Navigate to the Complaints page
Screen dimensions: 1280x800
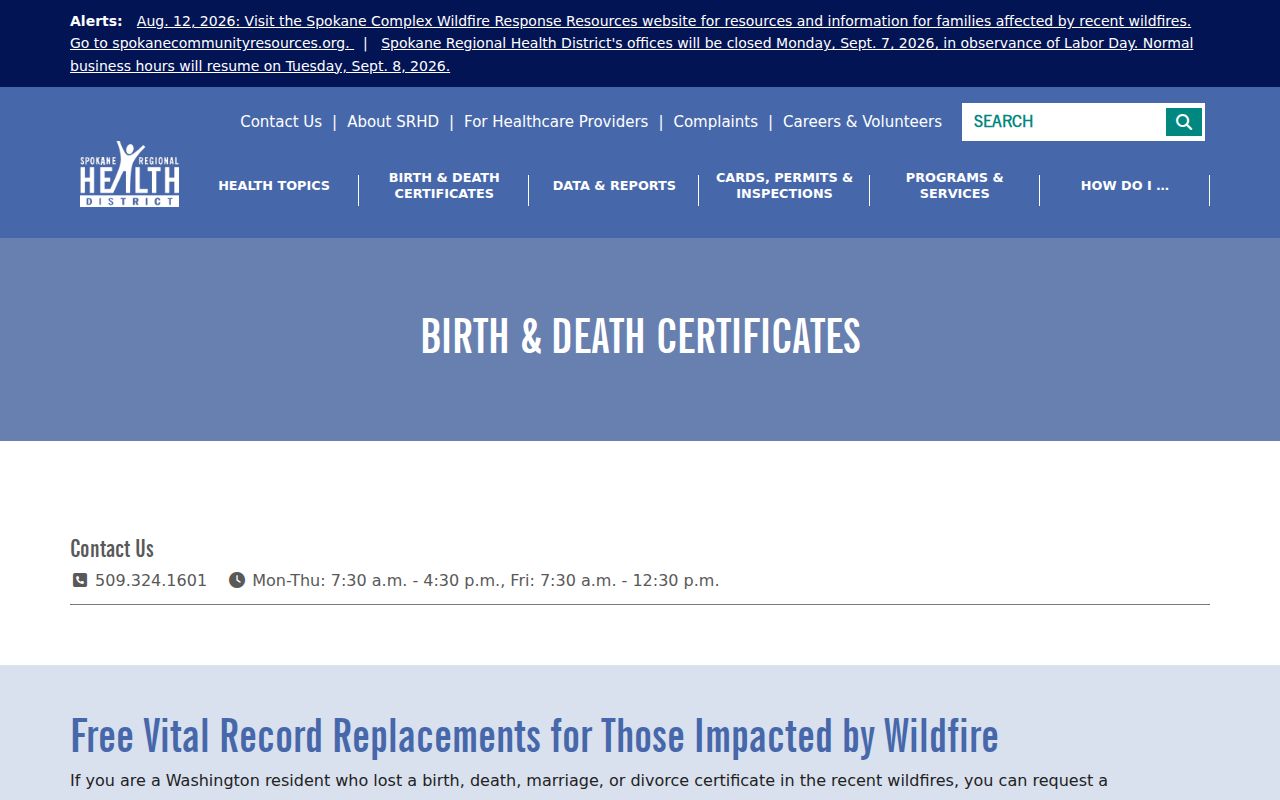(715, 121)
